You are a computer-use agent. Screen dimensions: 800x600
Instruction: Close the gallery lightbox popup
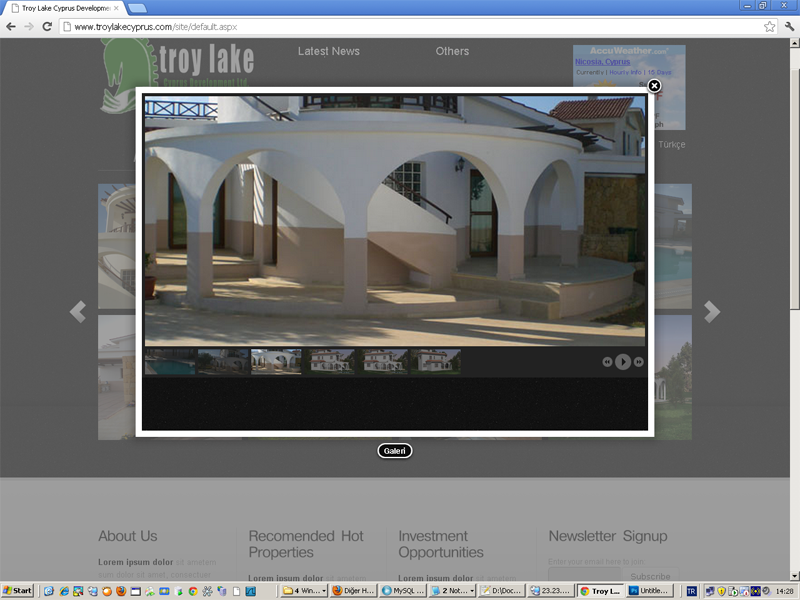tap(654, 86)
